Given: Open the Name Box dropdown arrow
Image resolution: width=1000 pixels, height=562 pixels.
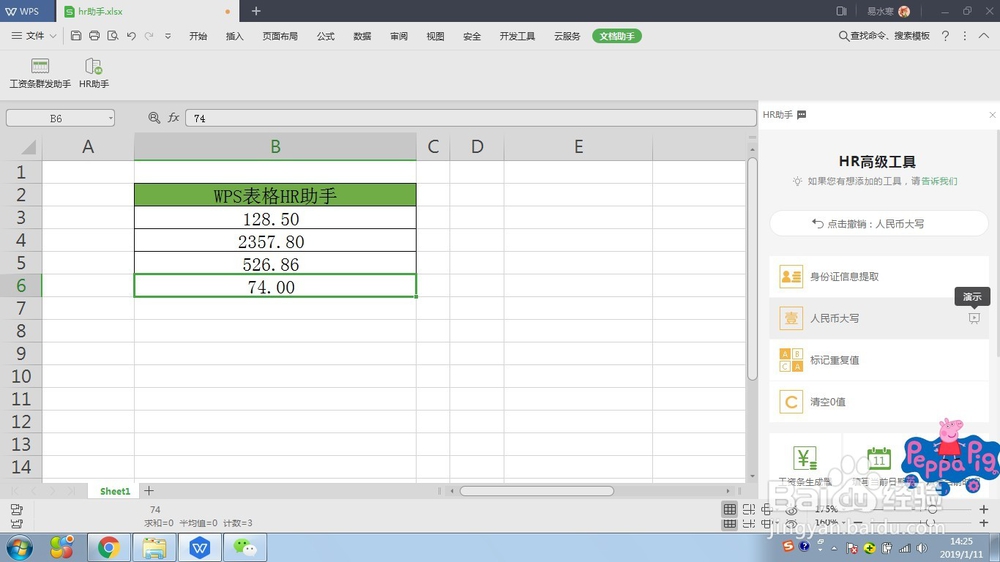Looking at the screenshot, I should (x=110, y=118).
